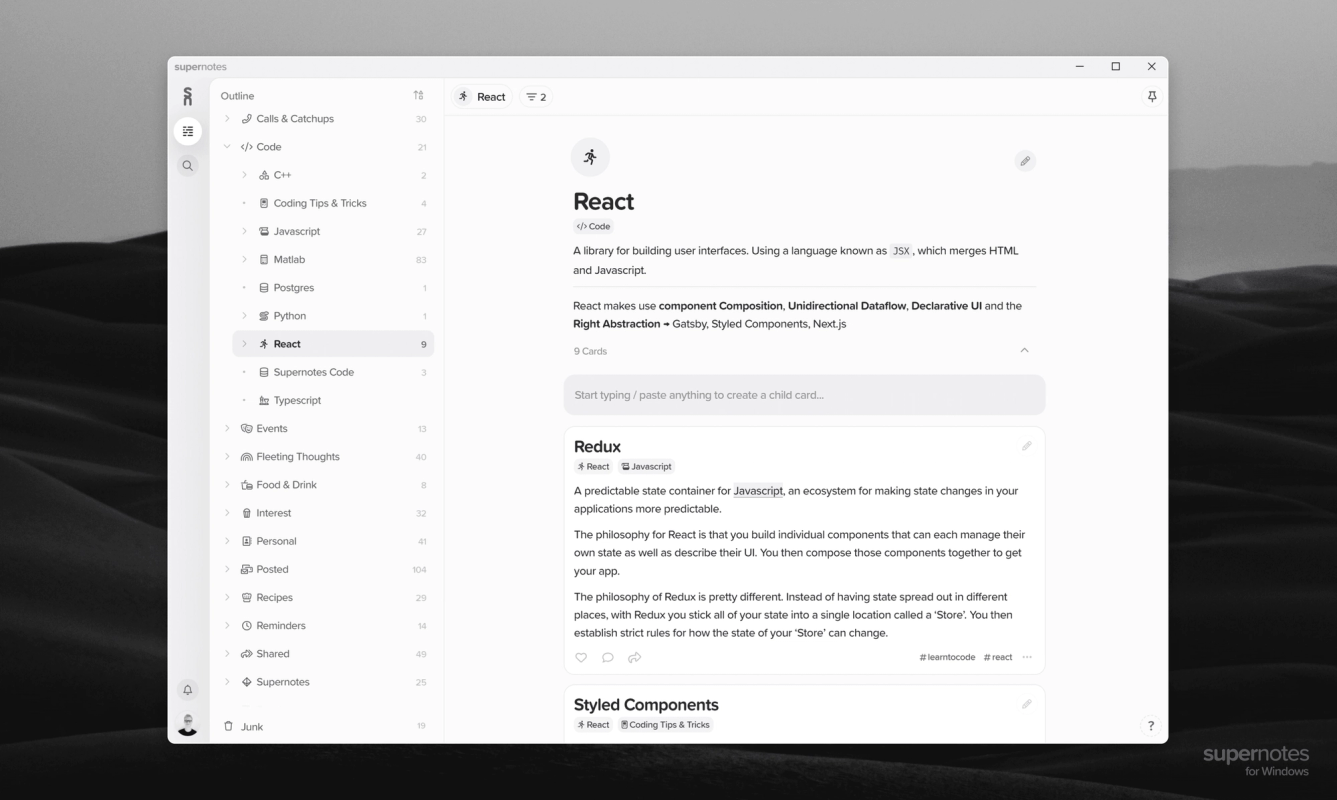This screenshot has width=1337, height=800.
Task: Expand the Matlab outline item
Action: click(x=244, y=259)
